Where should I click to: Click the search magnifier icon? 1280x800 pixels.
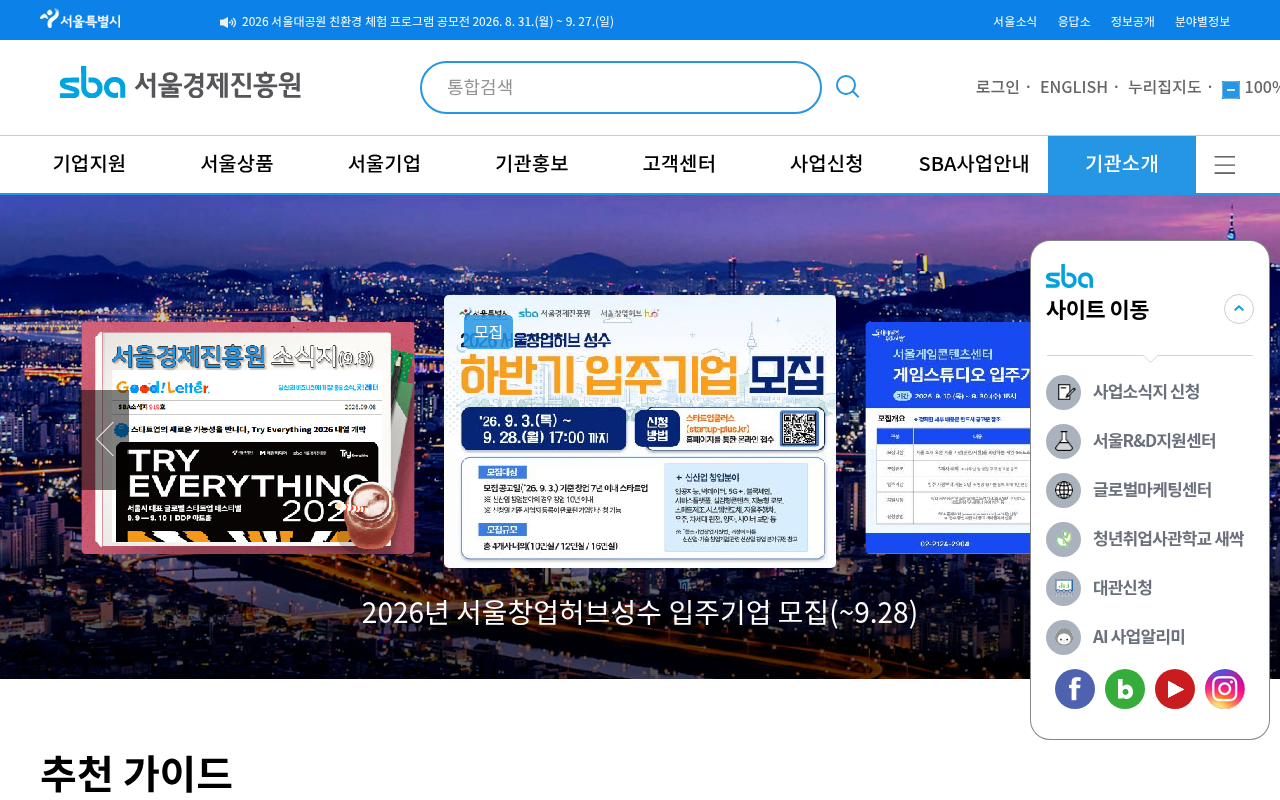pos(848,87)
